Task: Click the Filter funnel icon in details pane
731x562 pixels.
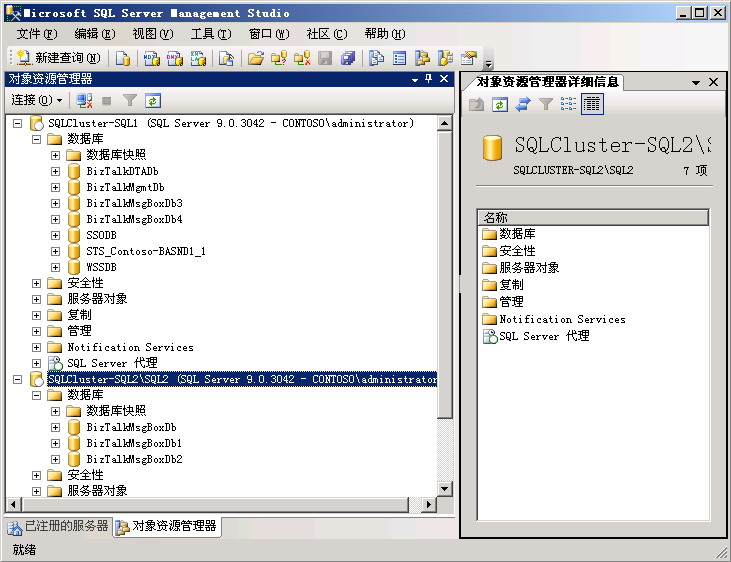Action: pos(545,104)
